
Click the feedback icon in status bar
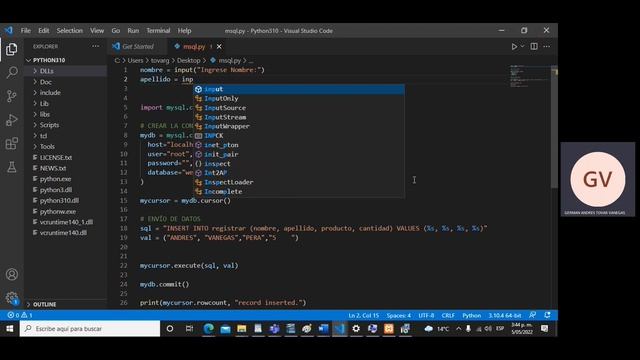pyautogui.click(x=532, y=315)
